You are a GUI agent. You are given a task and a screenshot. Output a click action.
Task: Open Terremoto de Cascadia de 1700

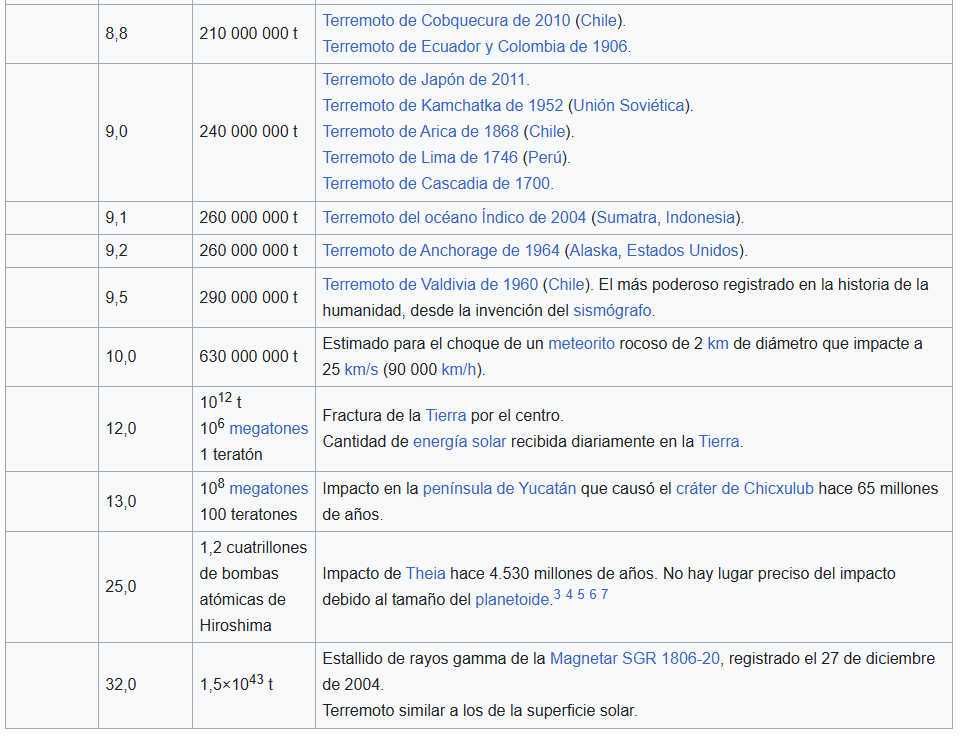(x=436, y=183)
